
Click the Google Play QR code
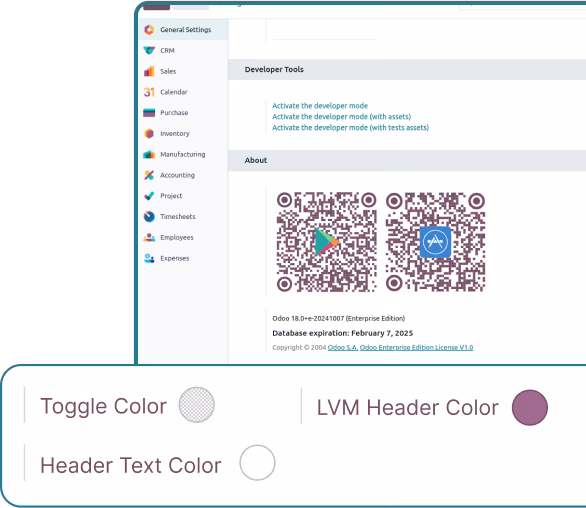326,242
